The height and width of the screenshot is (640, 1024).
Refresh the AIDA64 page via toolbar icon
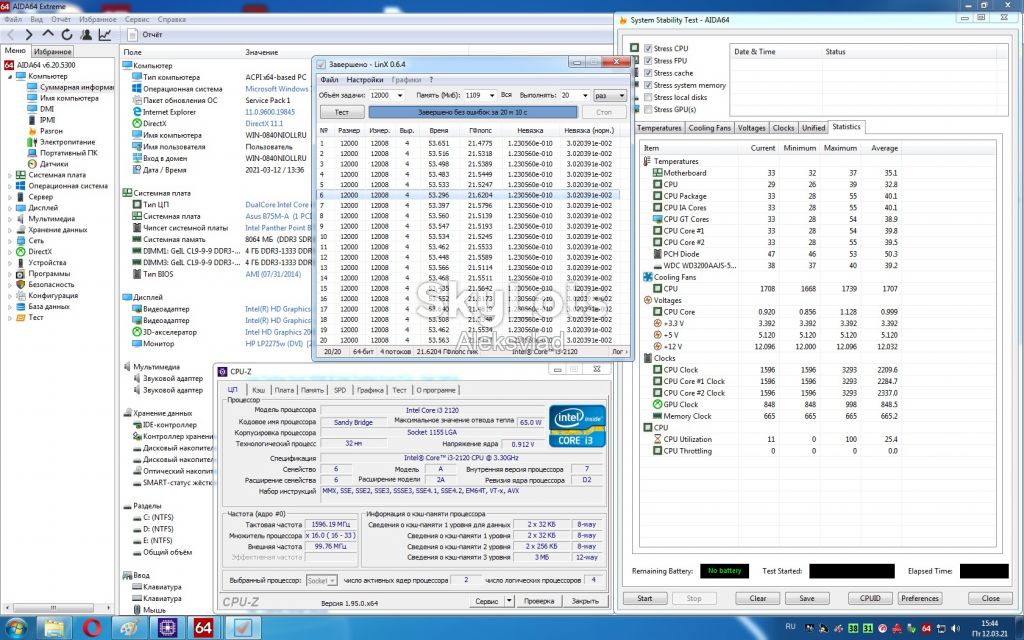67,35
